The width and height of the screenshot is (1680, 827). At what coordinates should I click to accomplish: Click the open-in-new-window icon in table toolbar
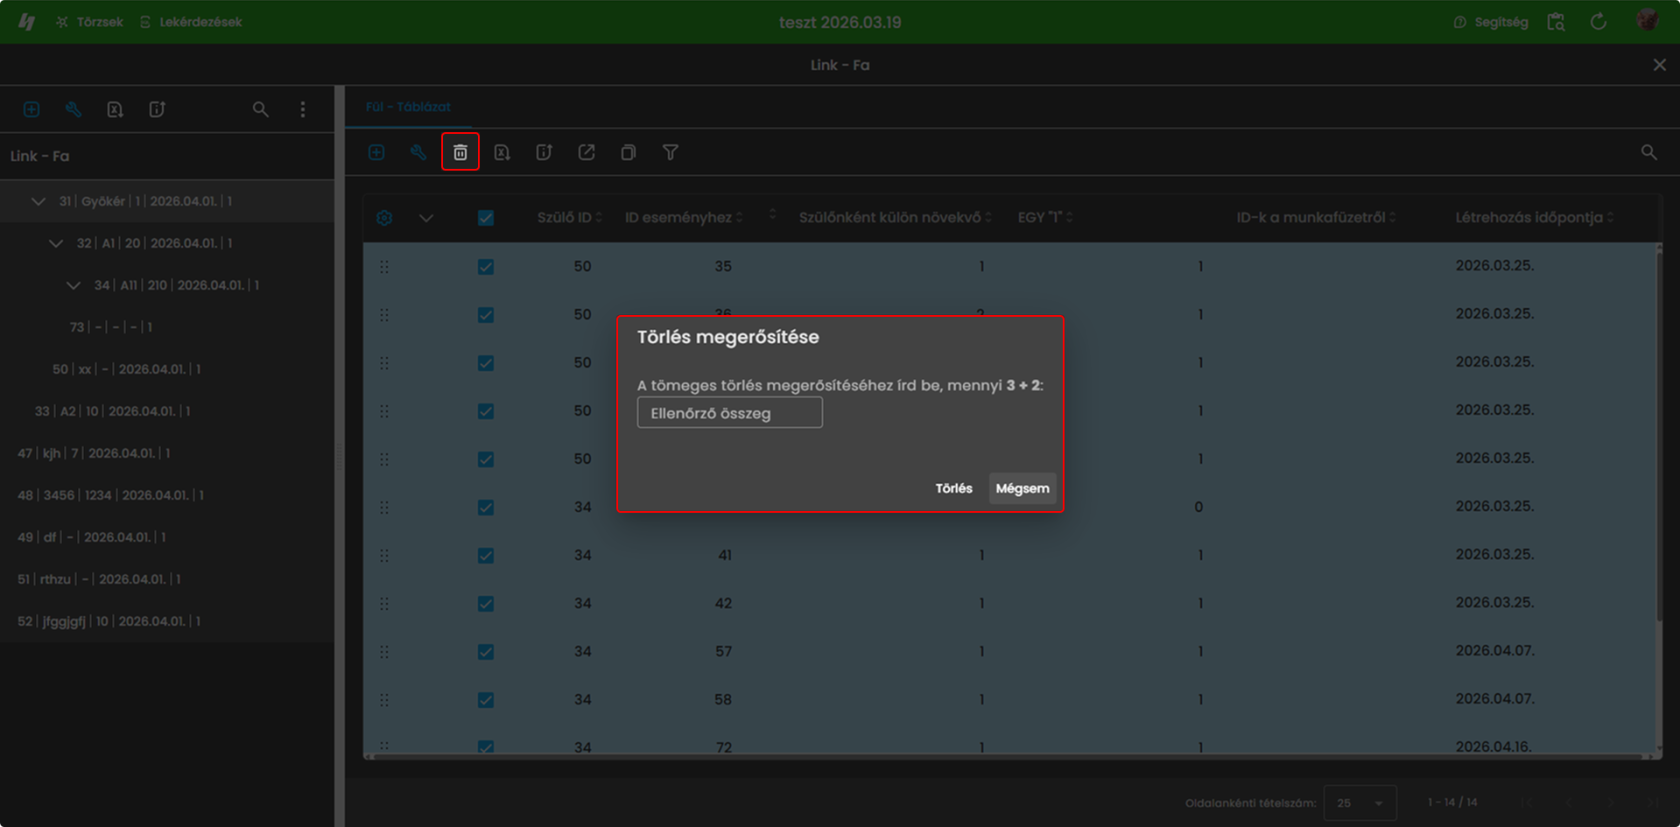(x=586, y=152)
